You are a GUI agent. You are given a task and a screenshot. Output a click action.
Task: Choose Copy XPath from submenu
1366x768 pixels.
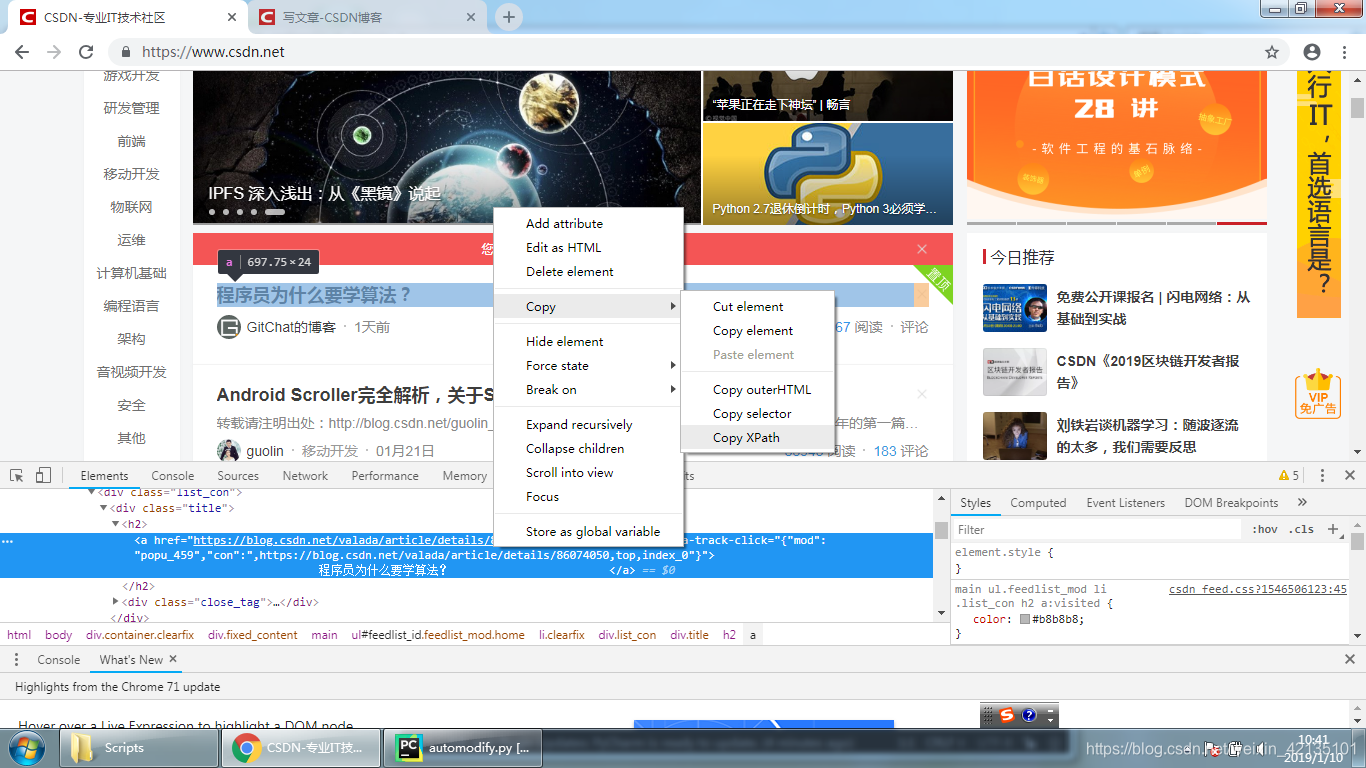(757, 437)
